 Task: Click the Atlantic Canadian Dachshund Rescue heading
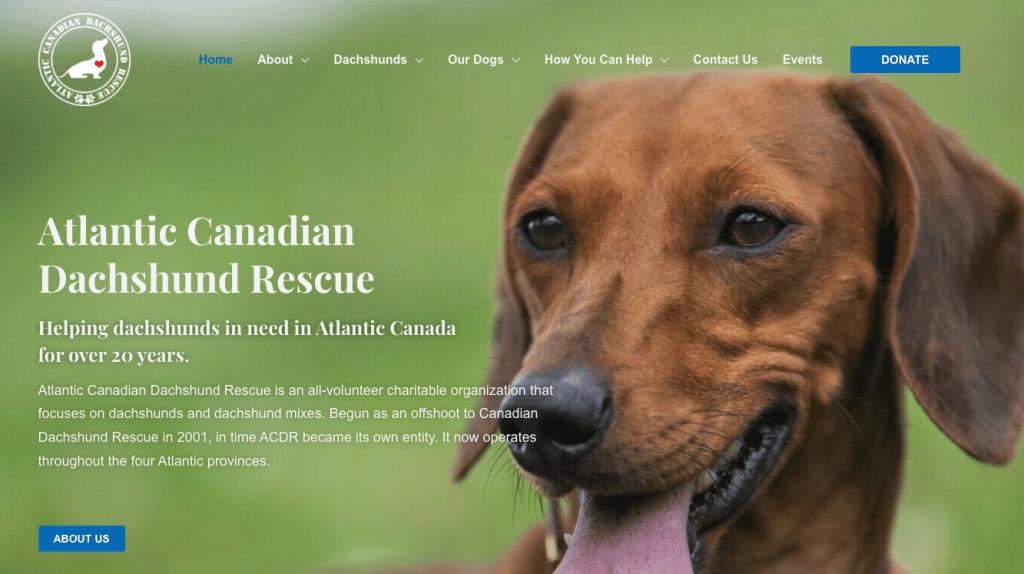point(206,255)
